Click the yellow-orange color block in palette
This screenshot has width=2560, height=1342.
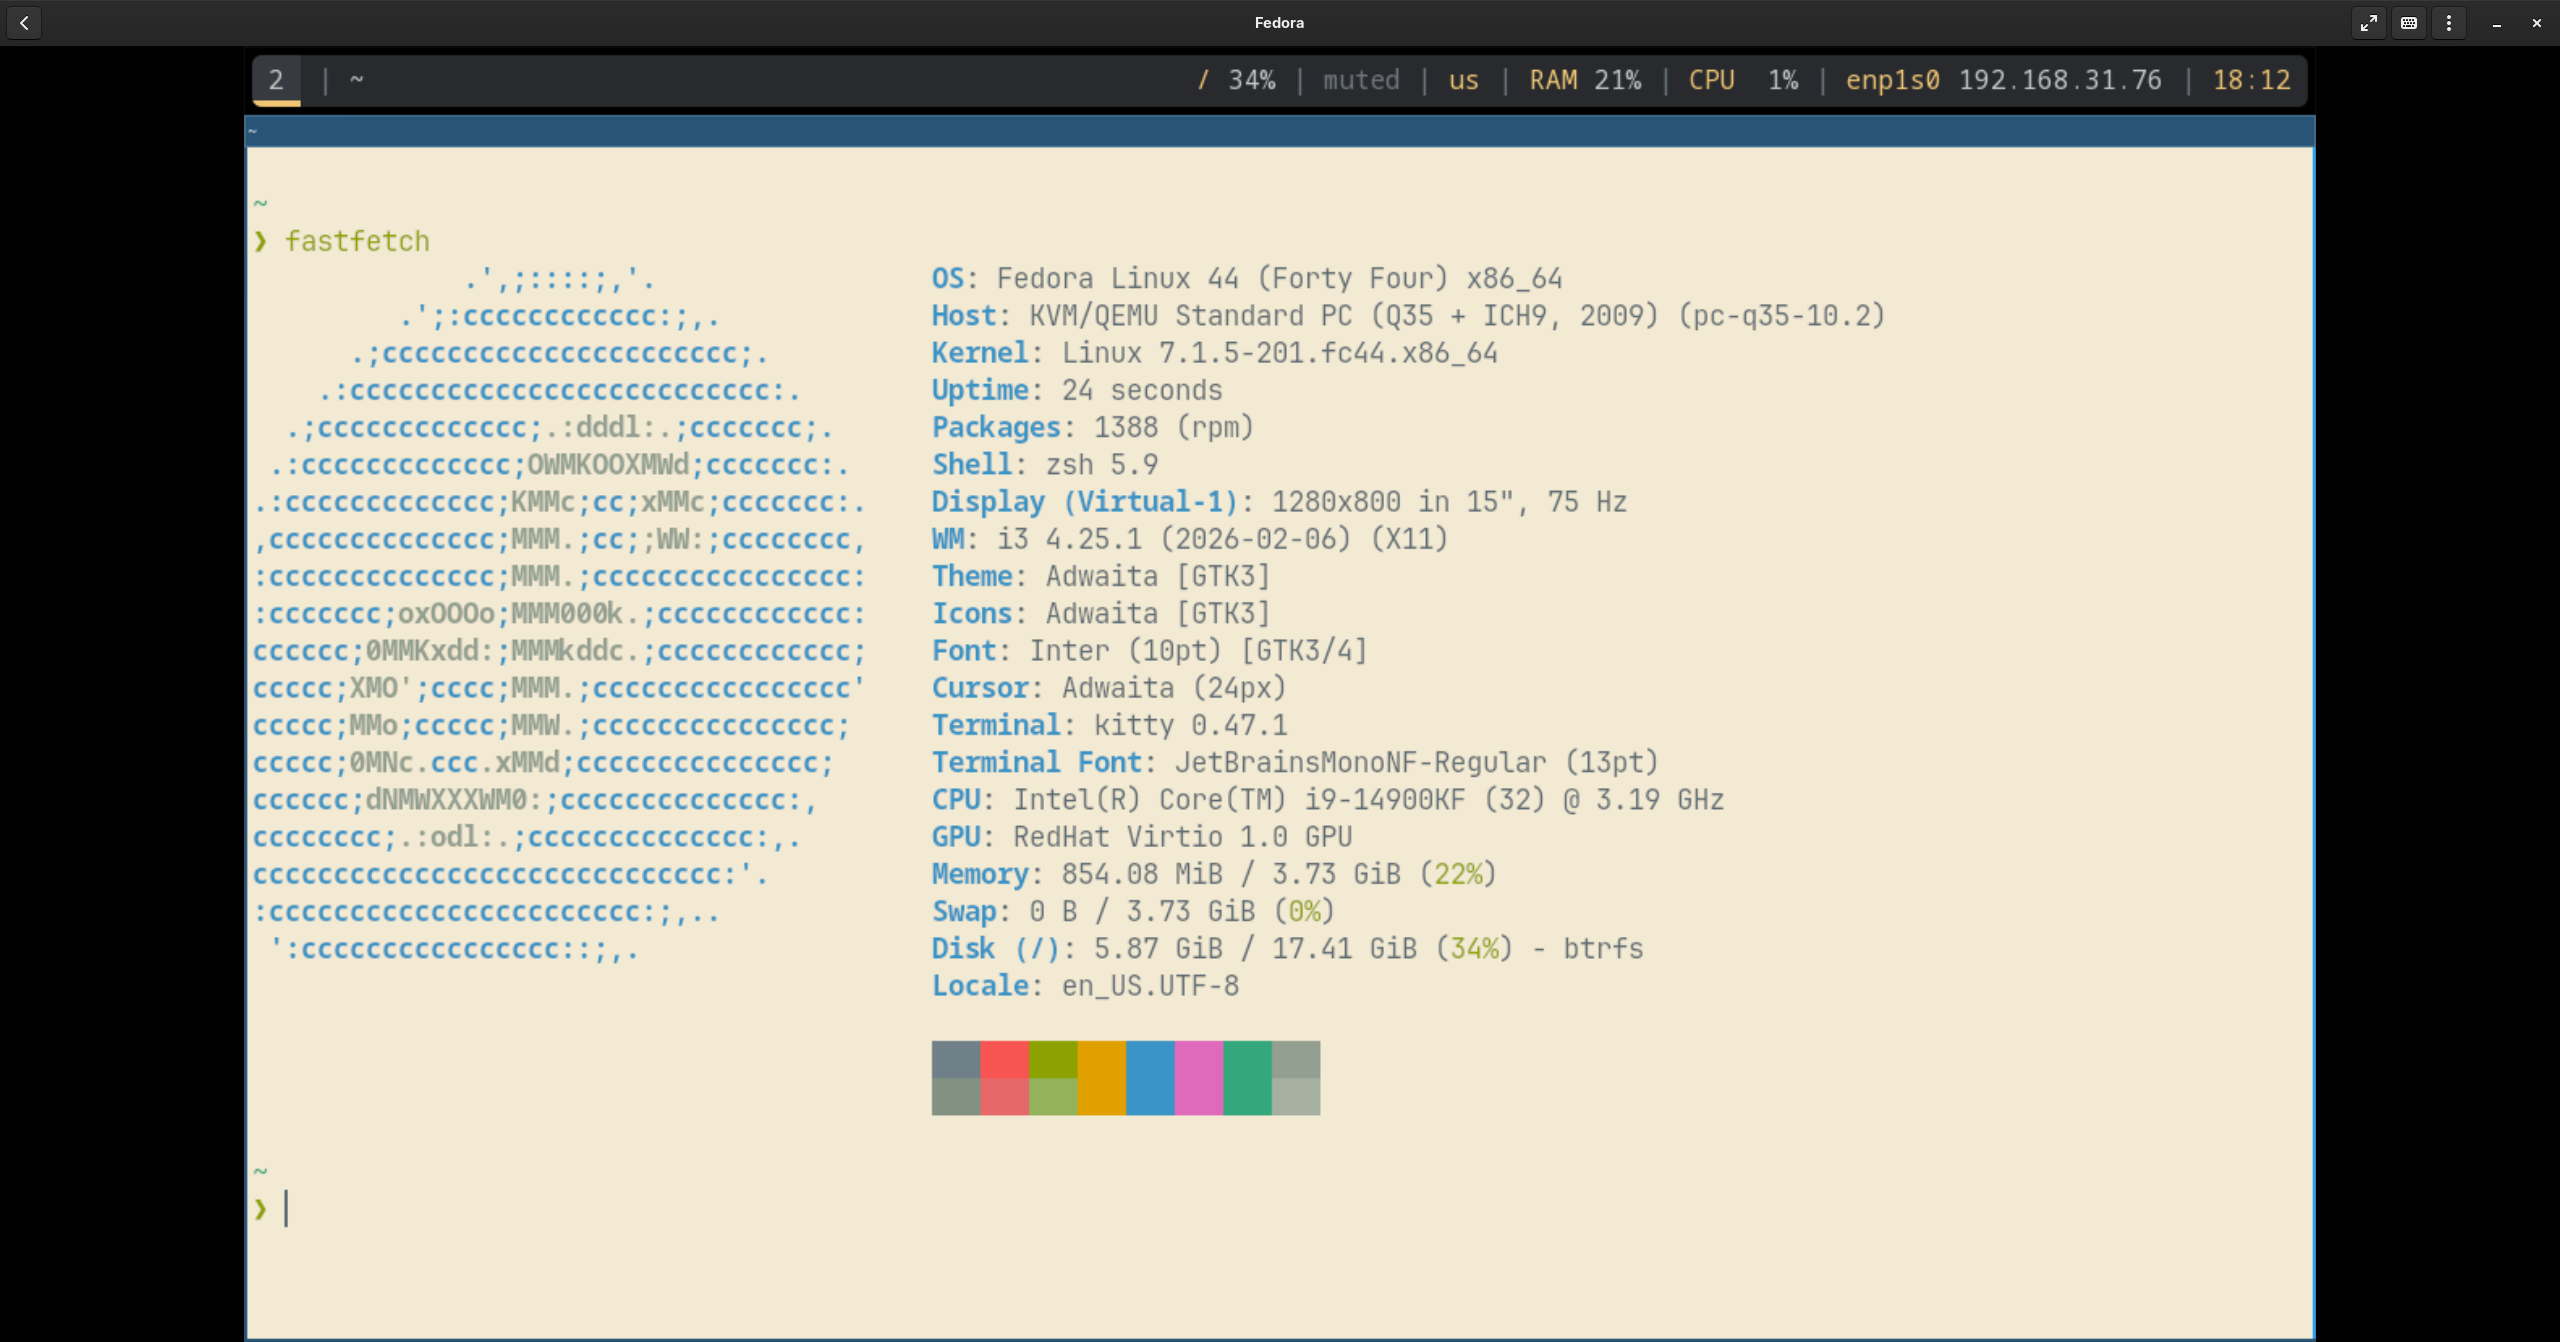pyautogui.click(x=1102, y=1078)
